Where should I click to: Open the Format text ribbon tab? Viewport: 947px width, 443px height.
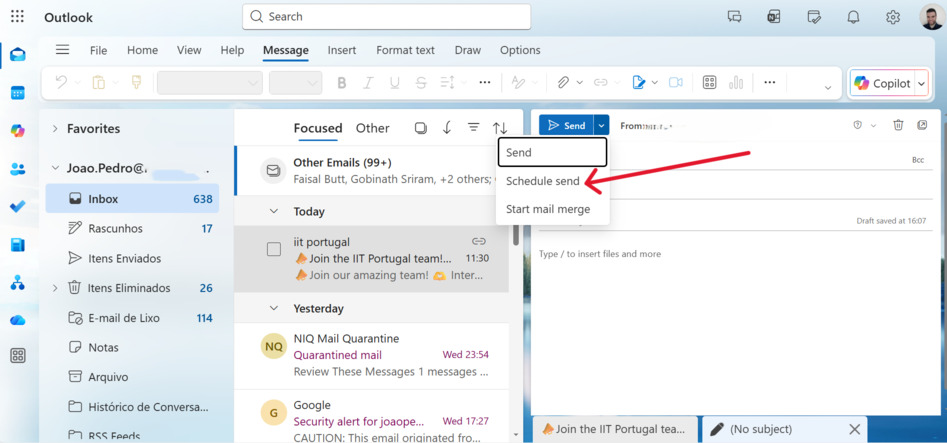tap(405, 50)
